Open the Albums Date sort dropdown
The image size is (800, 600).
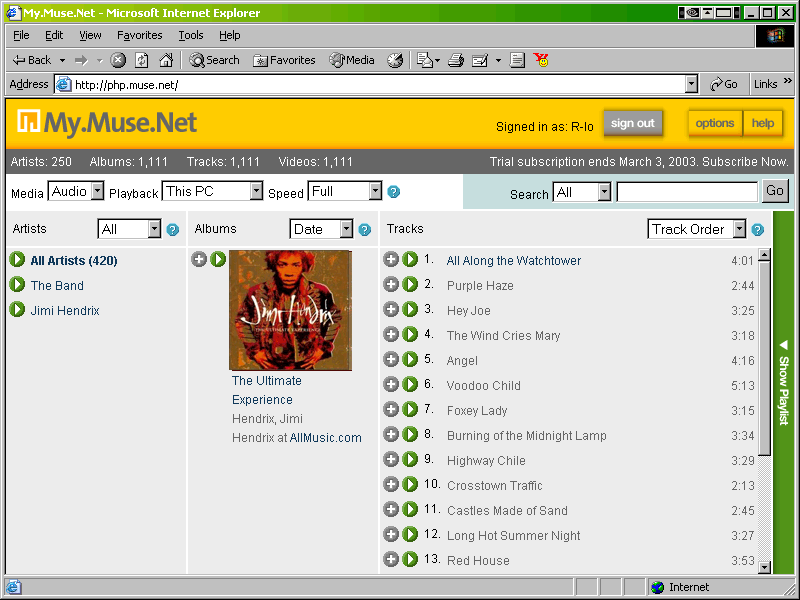[x=321, y=229]
